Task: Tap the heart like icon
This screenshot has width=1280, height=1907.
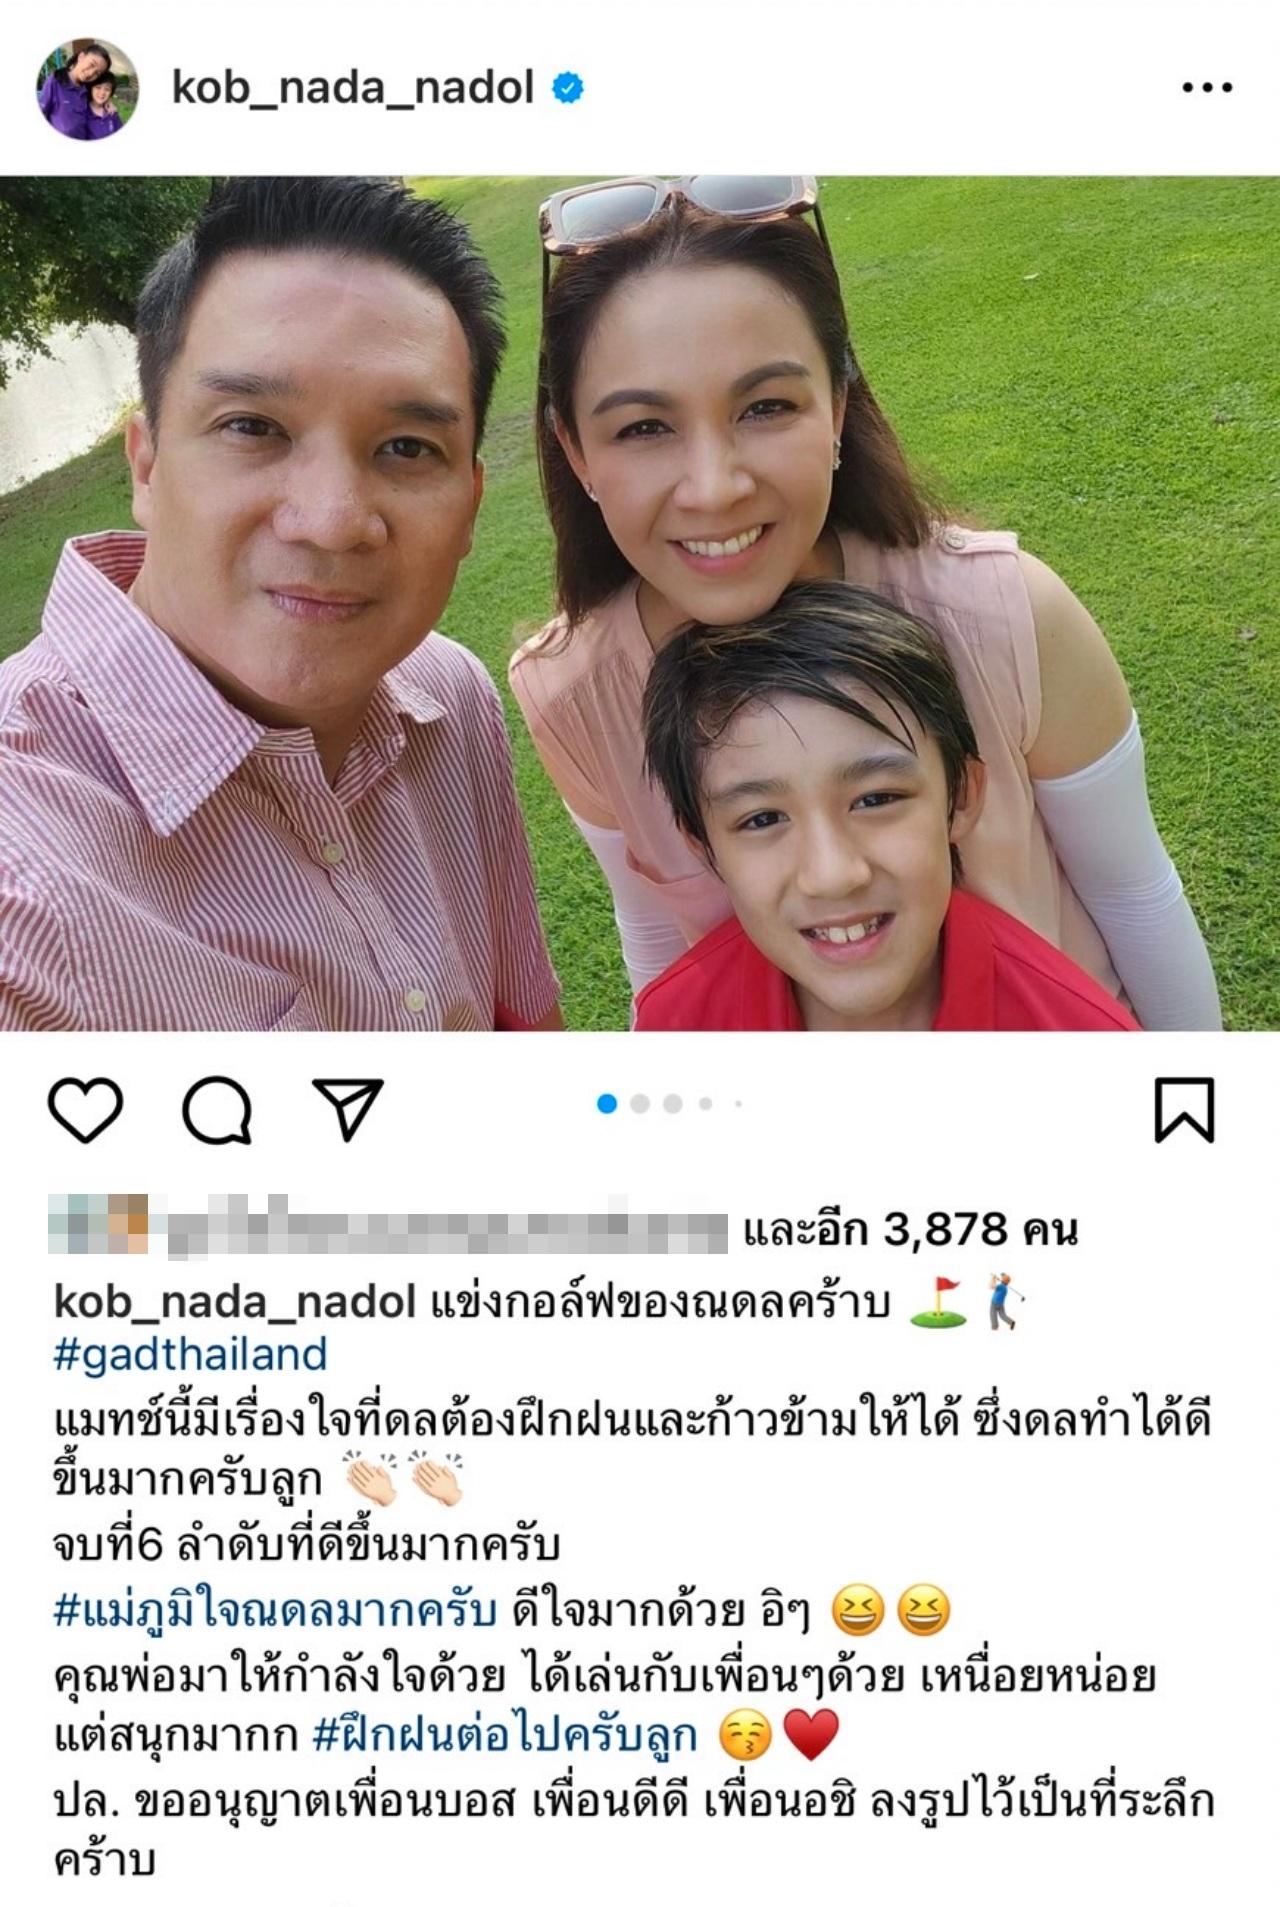Action: coord(85,1110)
